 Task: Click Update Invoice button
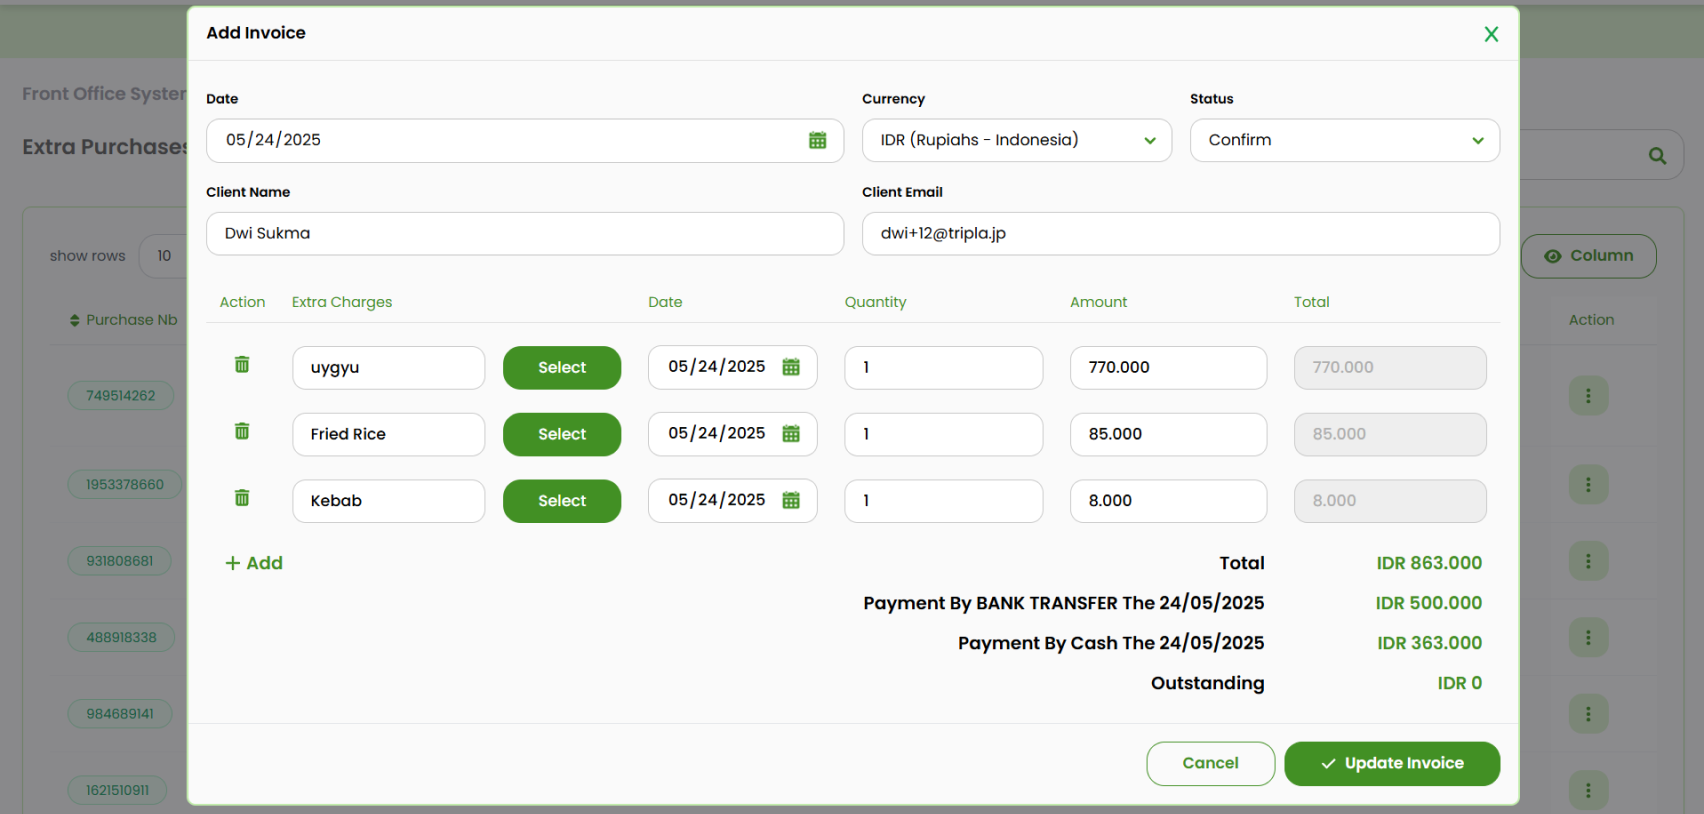pyautogui.click(x=1392, y=763)
